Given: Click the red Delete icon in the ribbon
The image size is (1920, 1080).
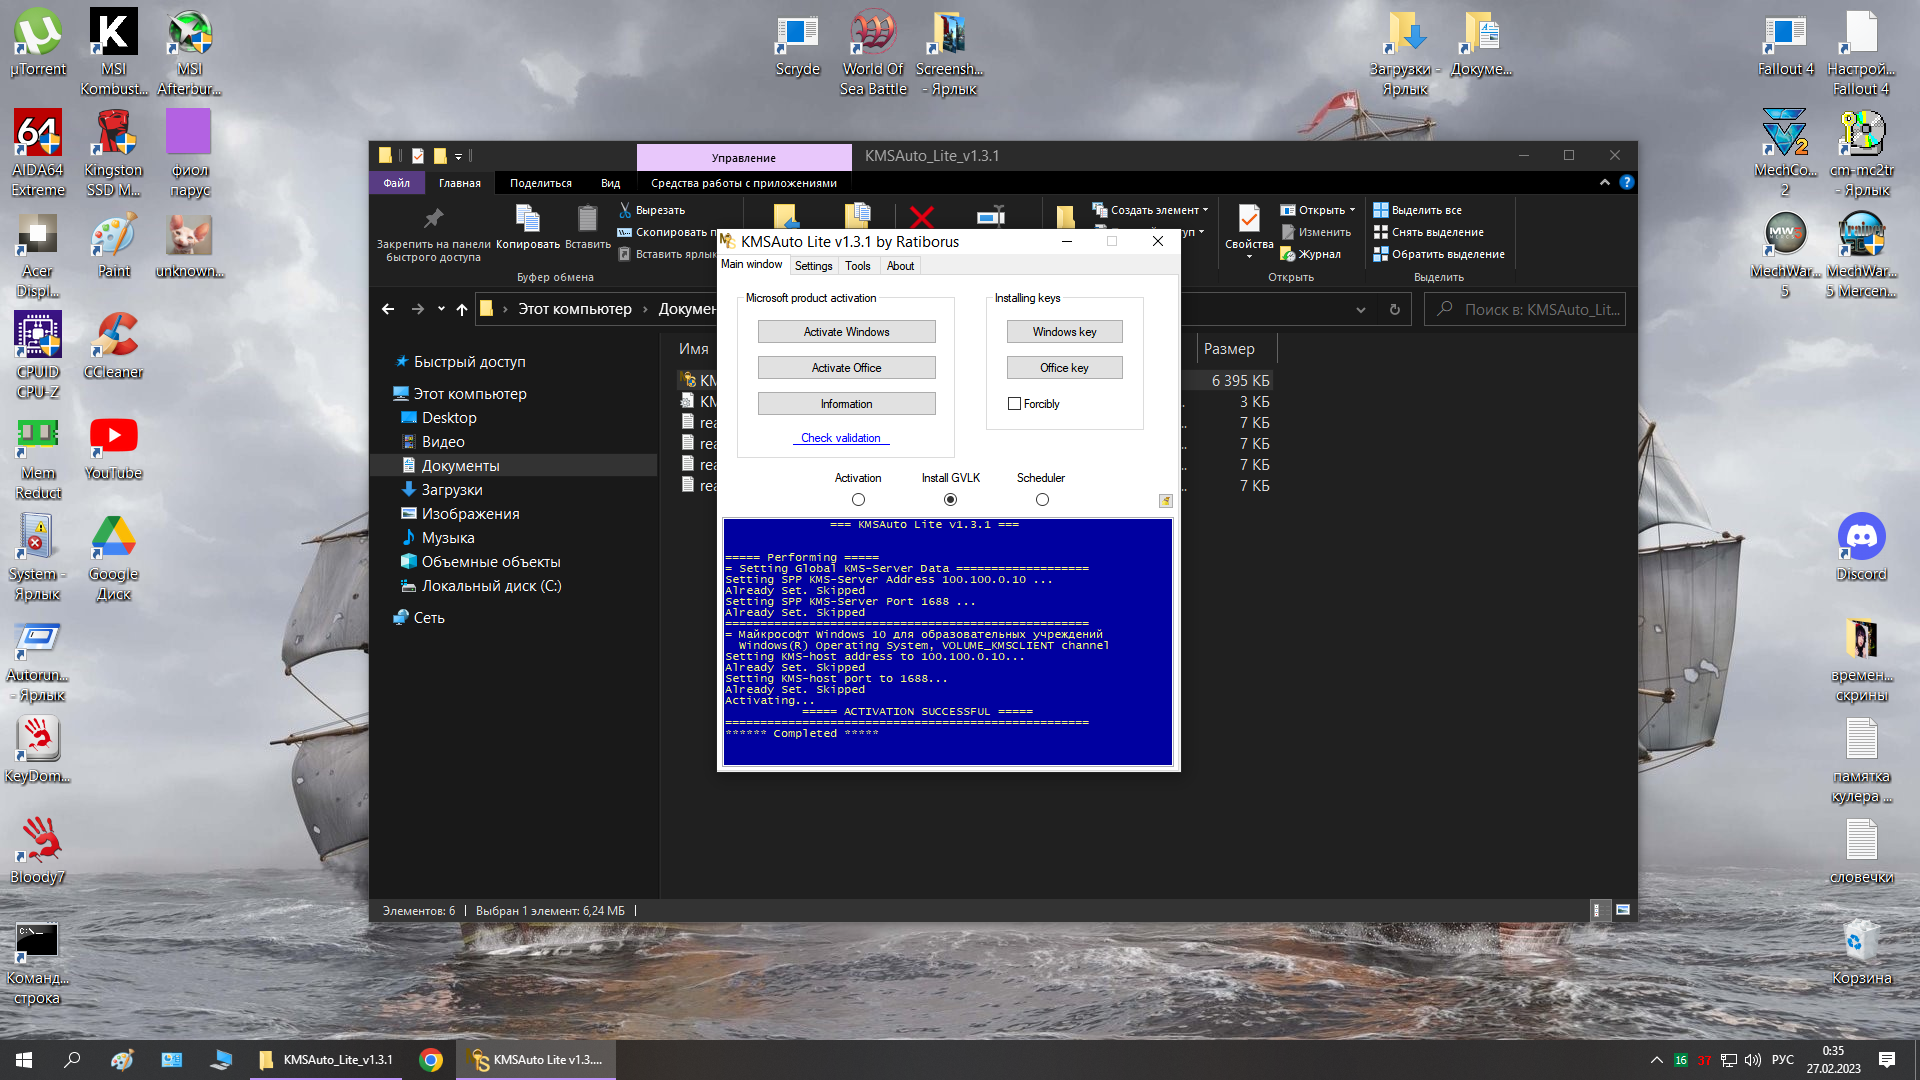Looking at the screenshot, I should 922,216.
